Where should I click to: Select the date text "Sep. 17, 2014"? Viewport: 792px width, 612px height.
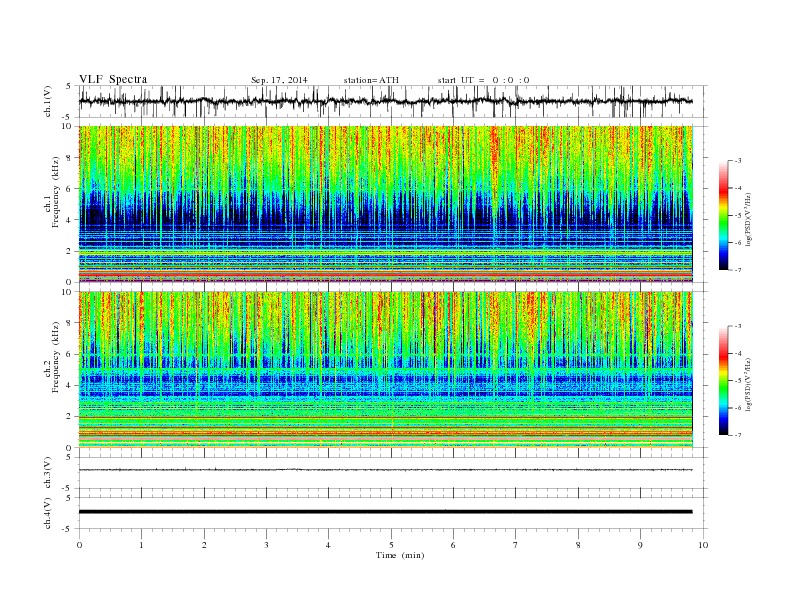click(x=279, y=80)
